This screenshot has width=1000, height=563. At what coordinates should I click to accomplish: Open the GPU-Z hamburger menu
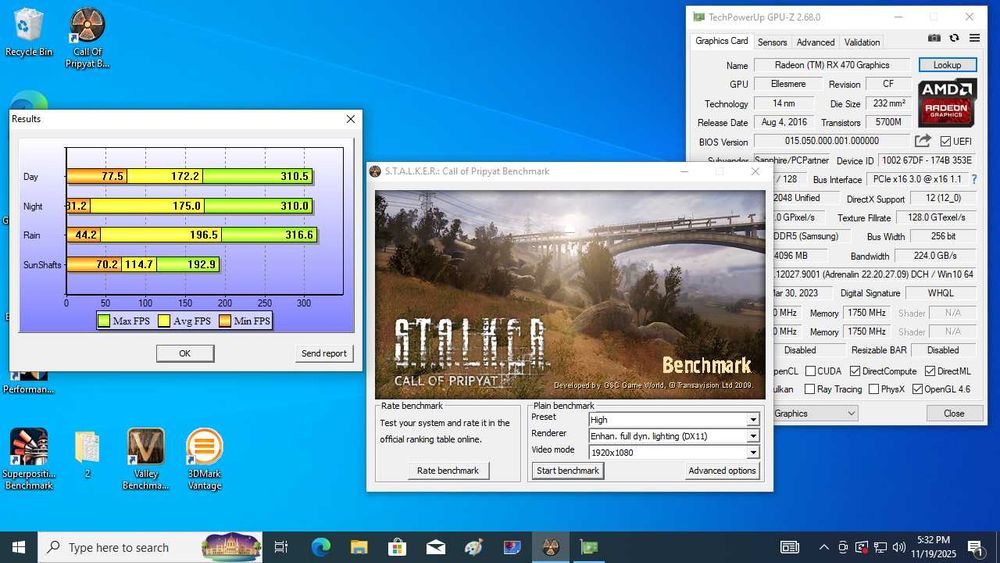(974, 38)
